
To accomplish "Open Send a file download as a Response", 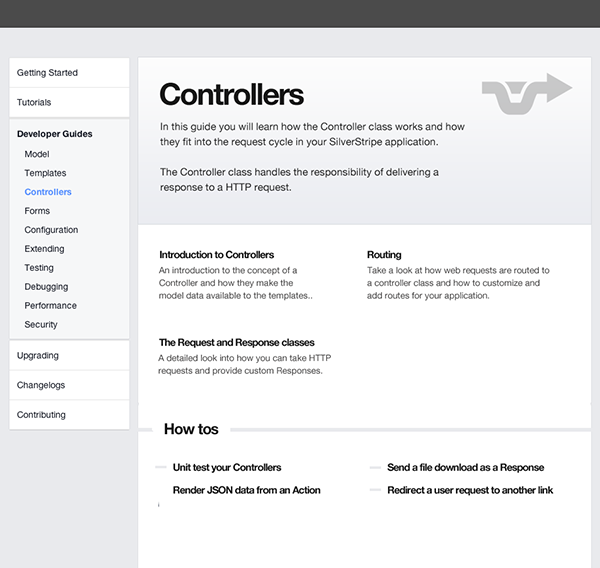I will (465, 467).
